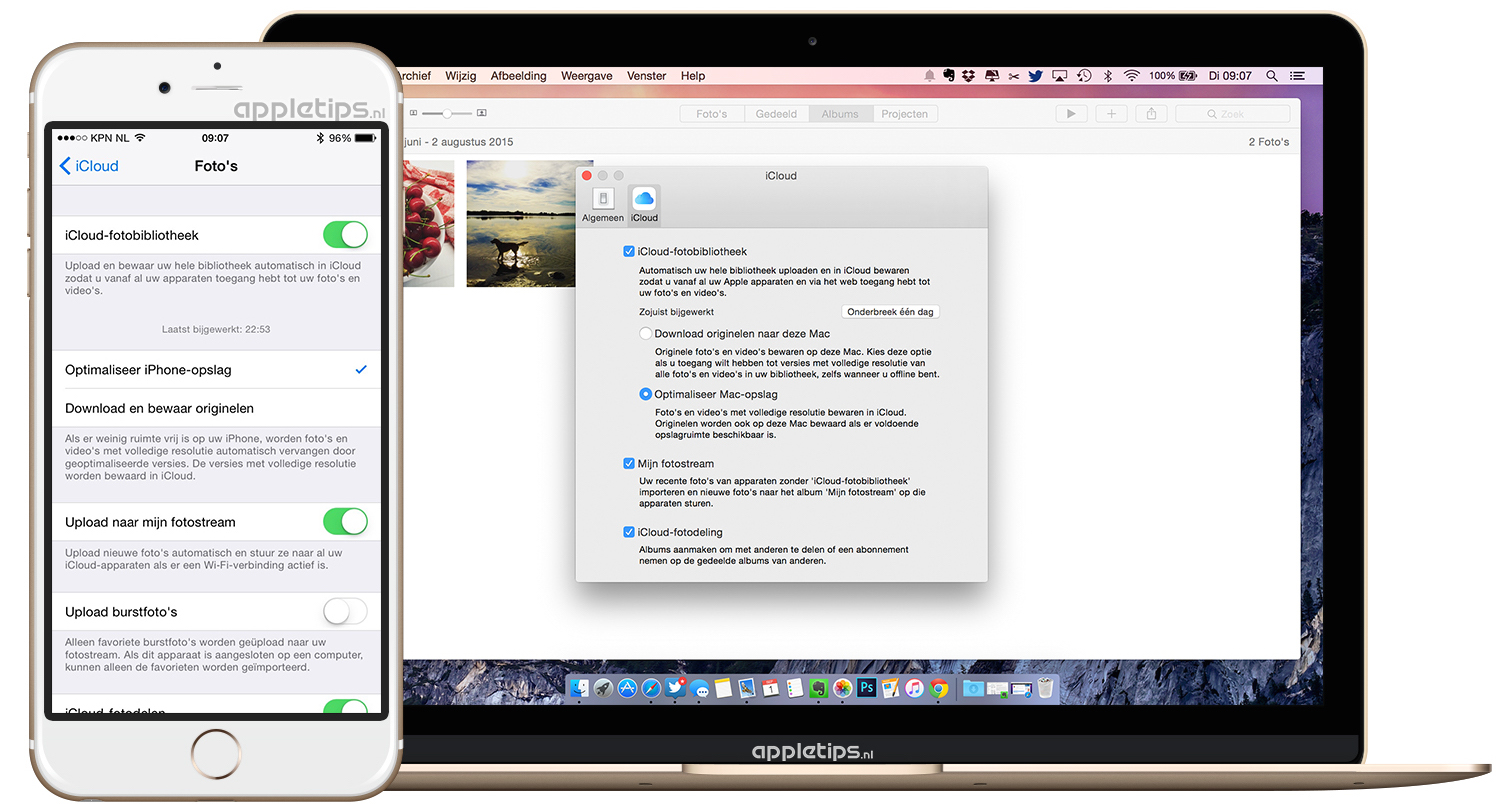1500x804 pixels.
Task: Click the Evernote elephant menu bar icon
Action: click(x=949, y=76)
